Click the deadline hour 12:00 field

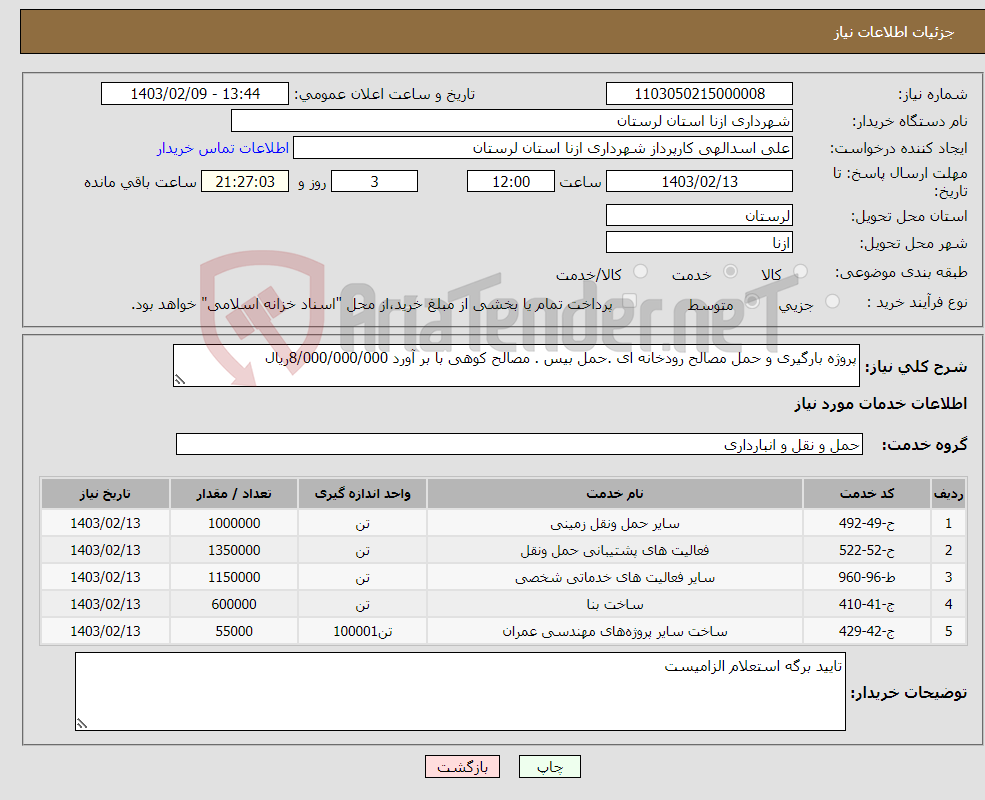[511, 181]
